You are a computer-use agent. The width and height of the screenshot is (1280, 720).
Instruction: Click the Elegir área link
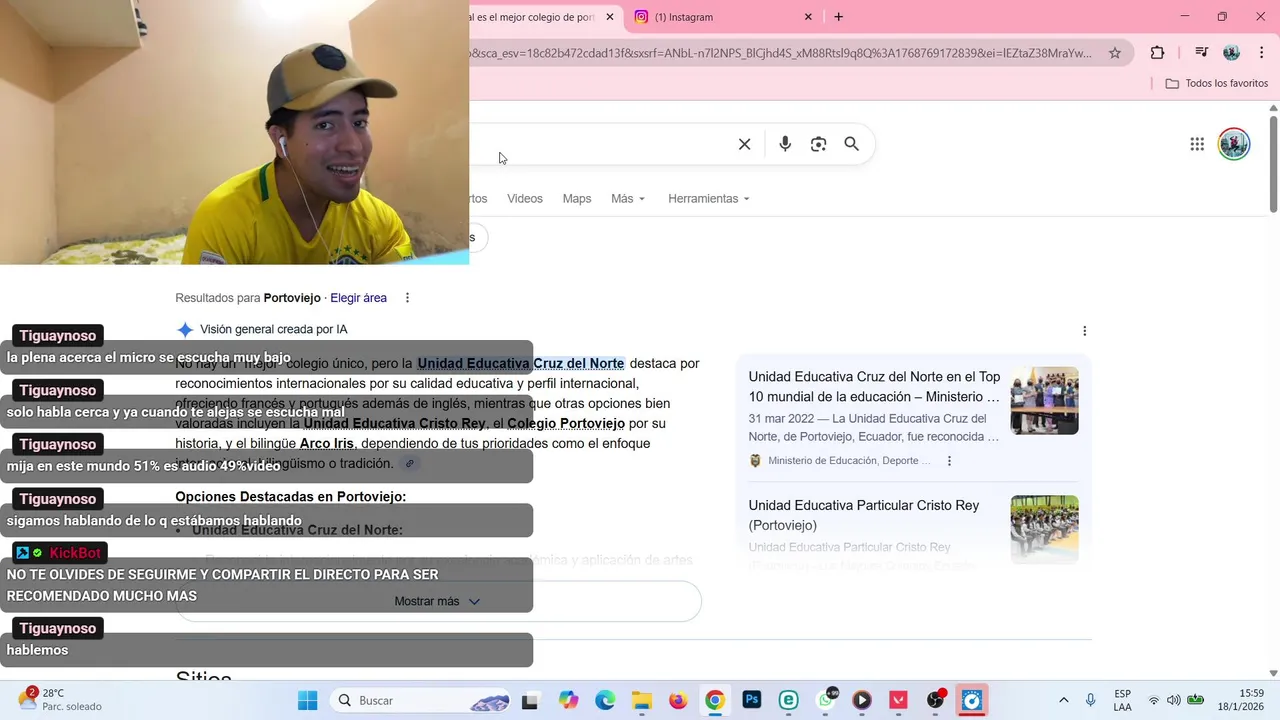(x=358, y=298)
